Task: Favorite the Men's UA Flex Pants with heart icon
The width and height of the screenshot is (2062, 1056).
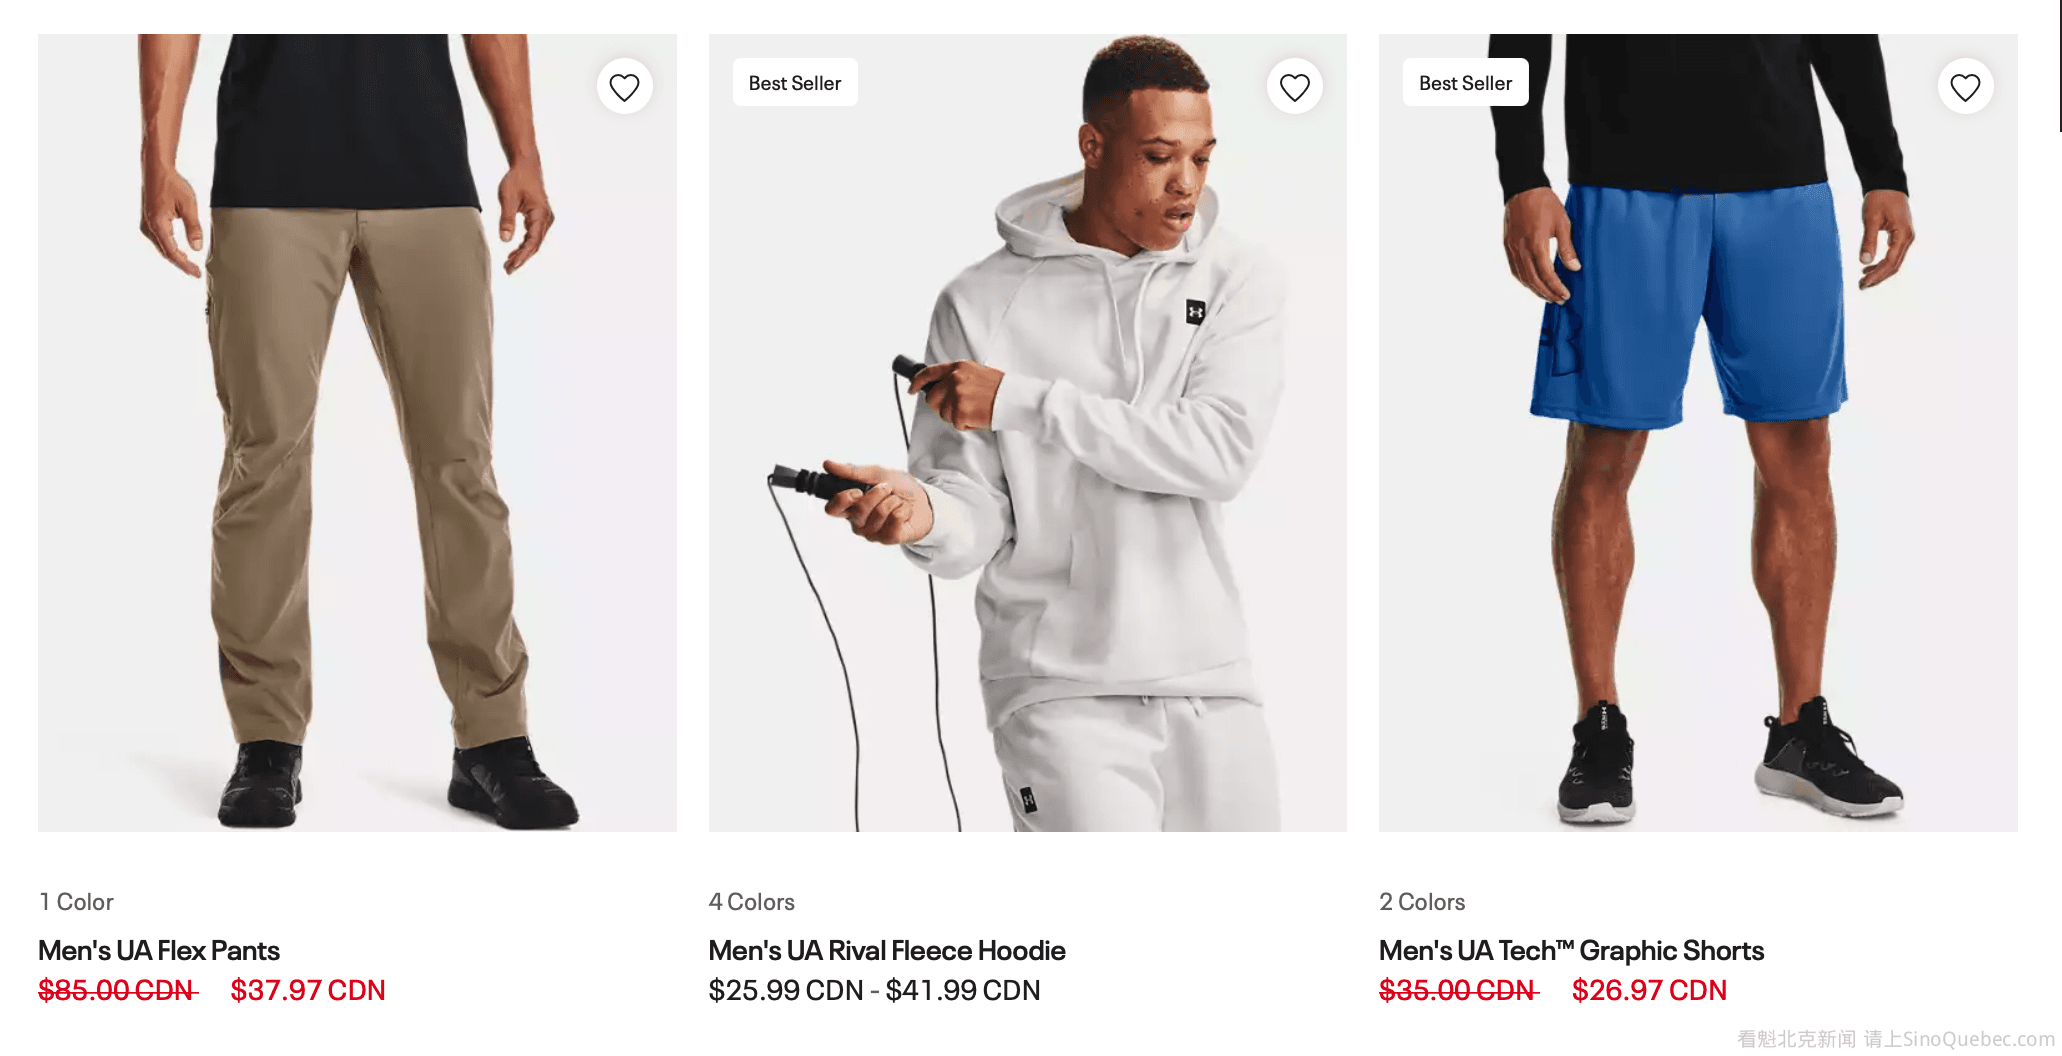Action: point(625,87)
